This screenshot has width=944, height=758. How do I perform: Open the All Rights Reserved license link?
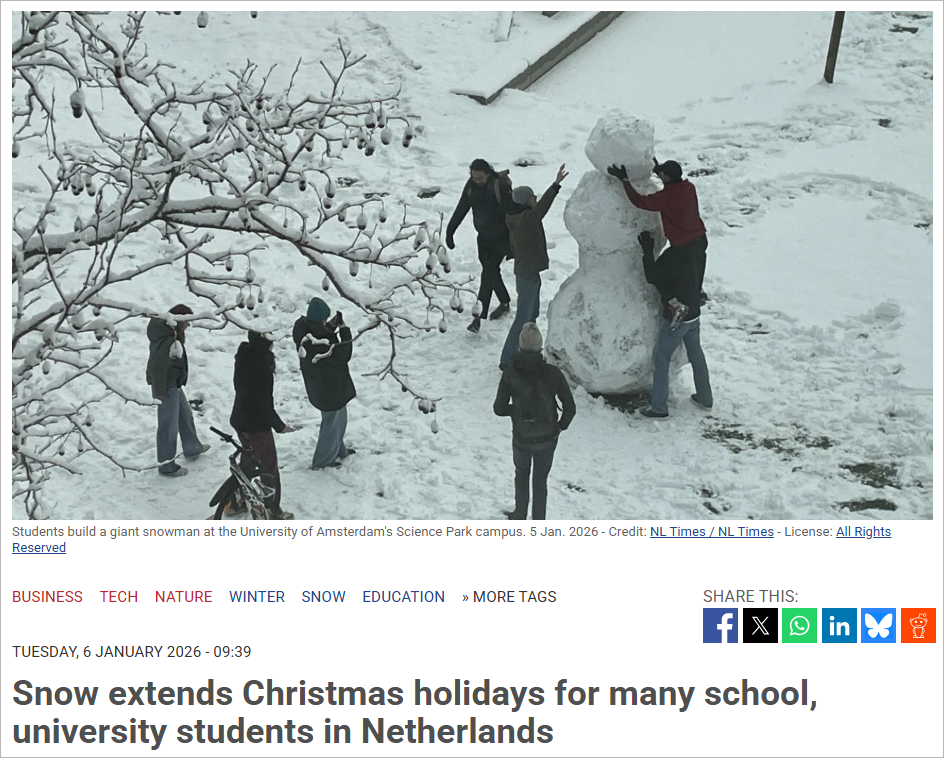click(863, 532)
